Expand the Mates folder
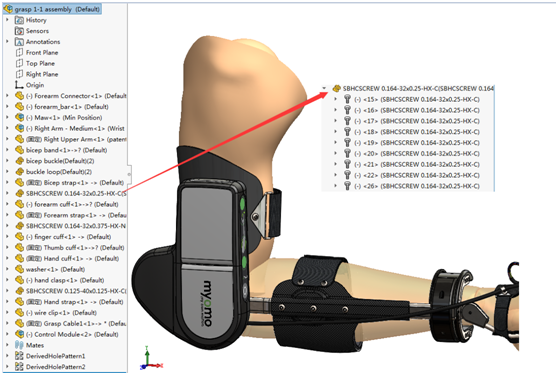558x375 pixels. [7, 345]
